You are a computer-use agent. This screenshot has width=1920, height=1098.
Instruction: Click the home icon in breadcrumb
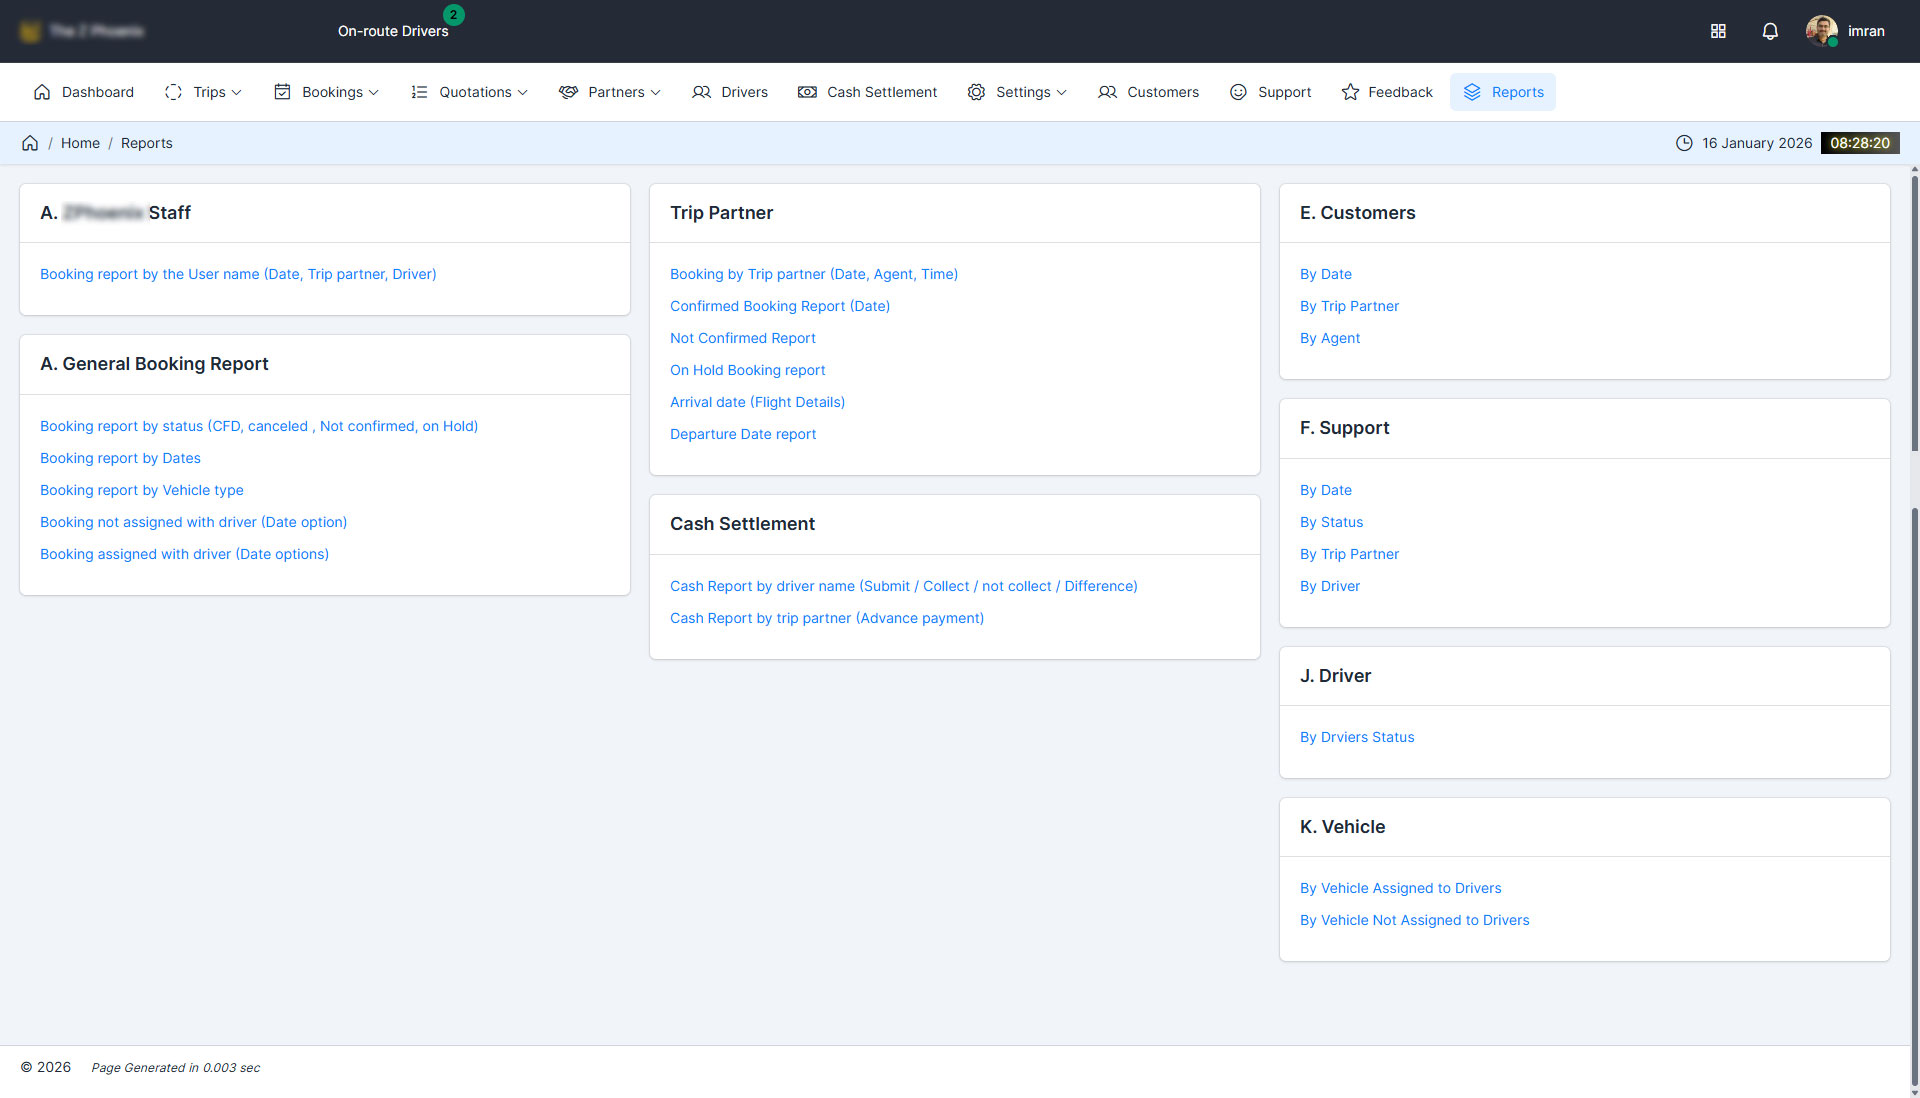pyautogui.click(x=30, y=143)
